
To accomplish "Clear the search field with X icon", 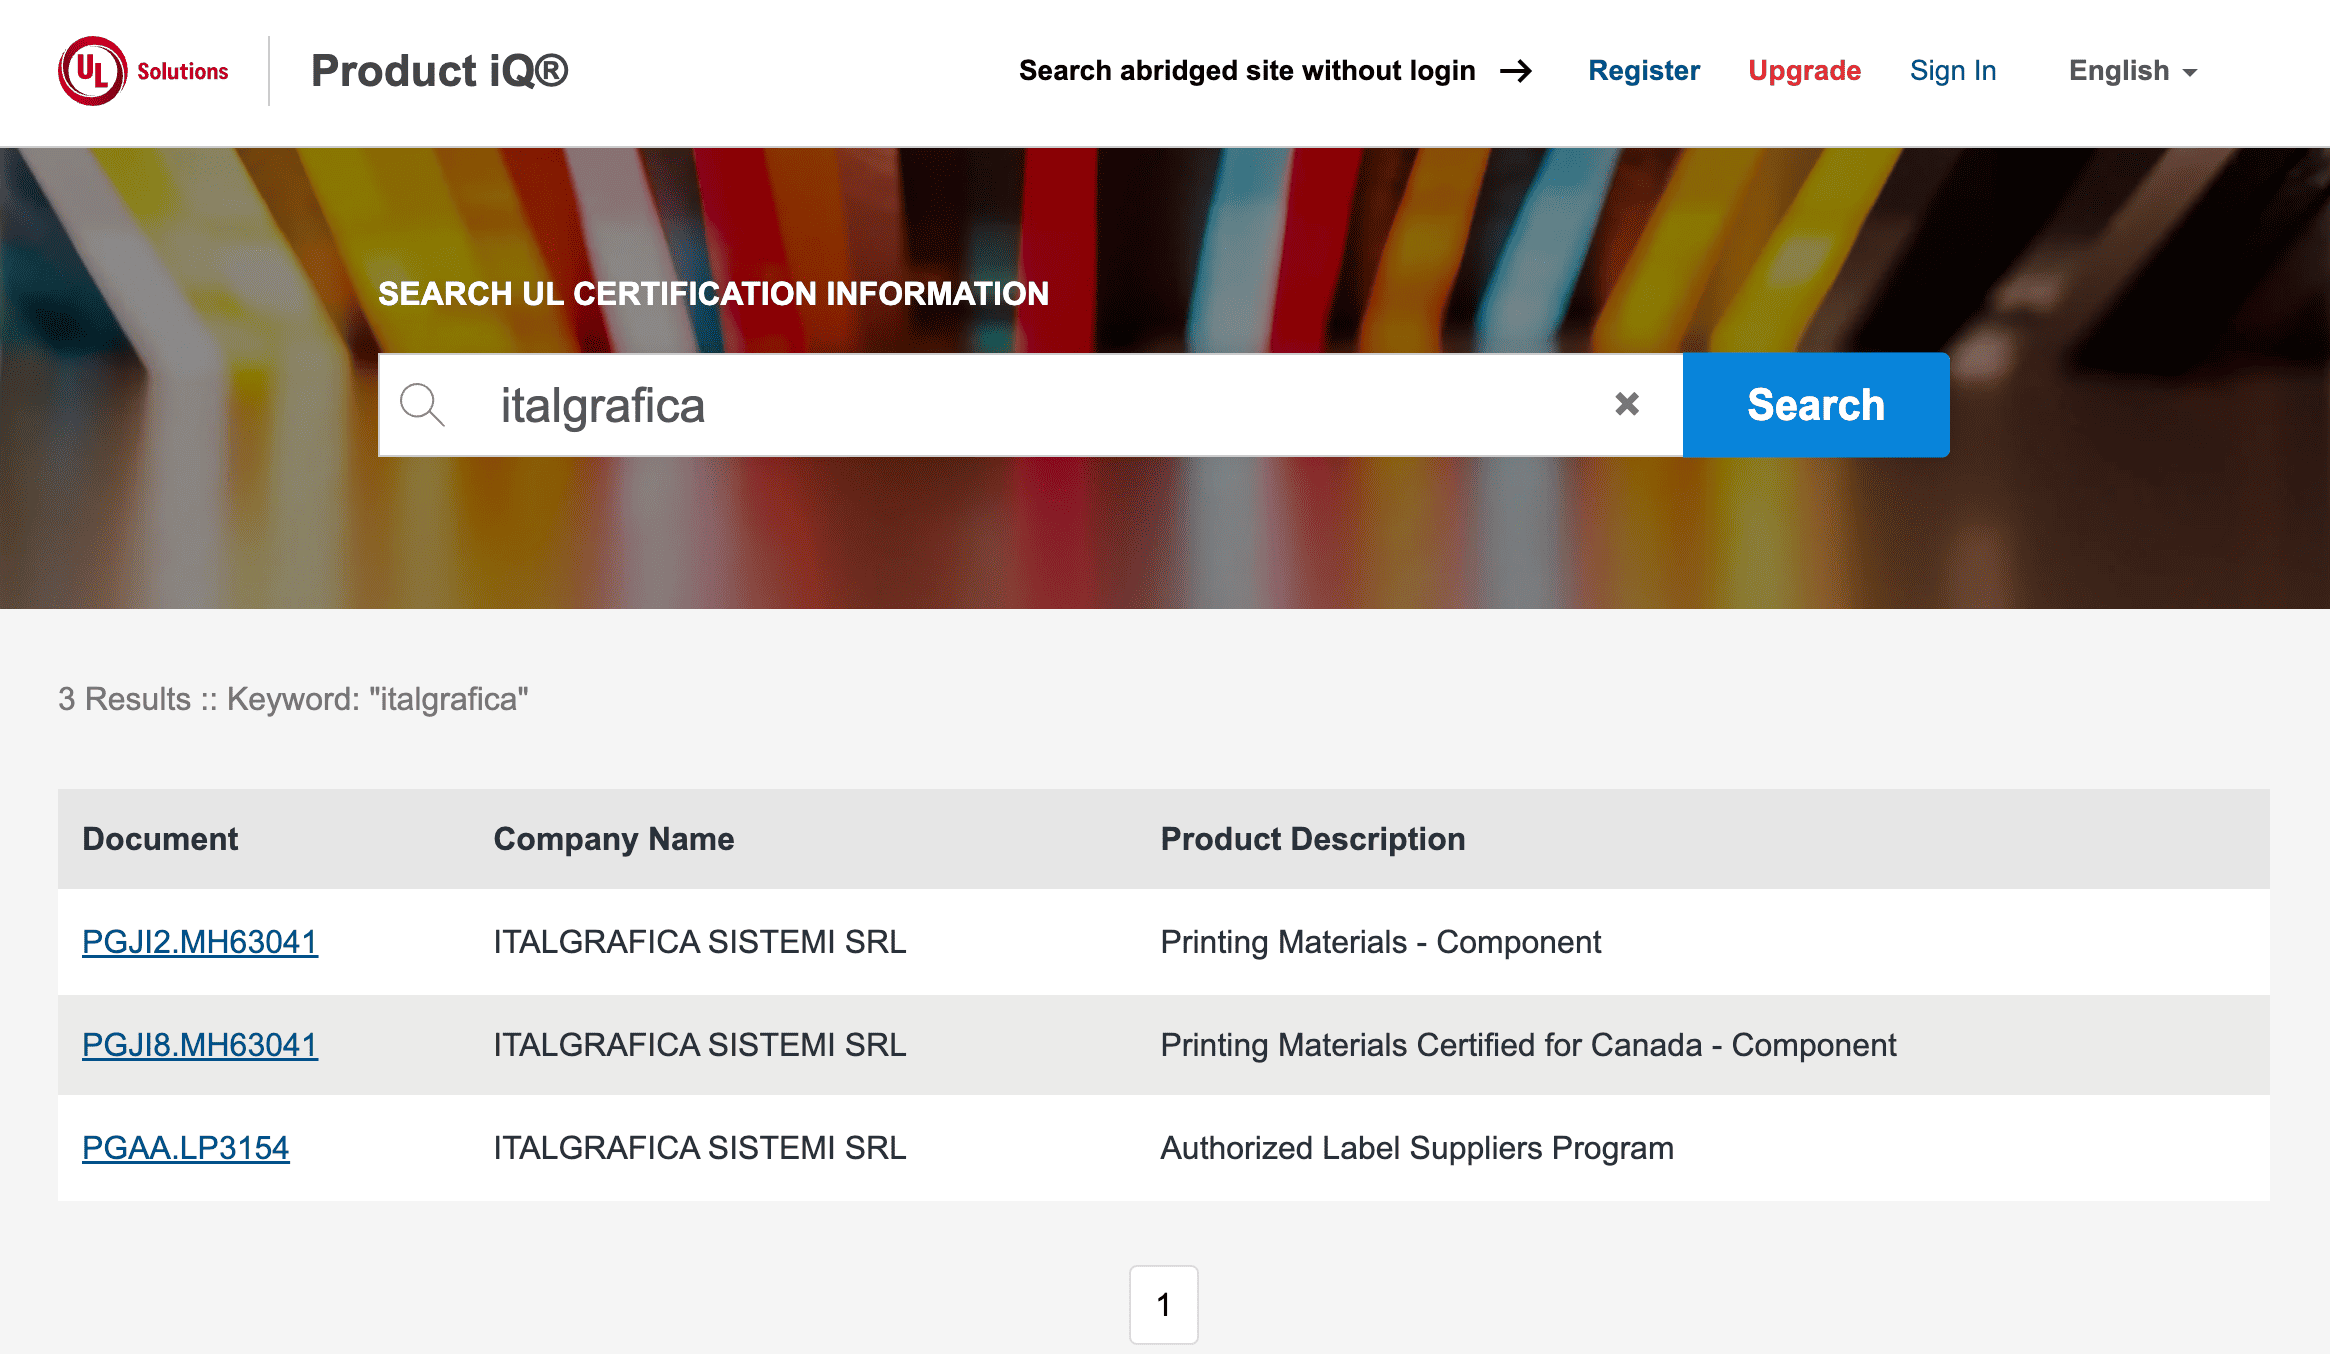I will click(x=1627, y=404).
